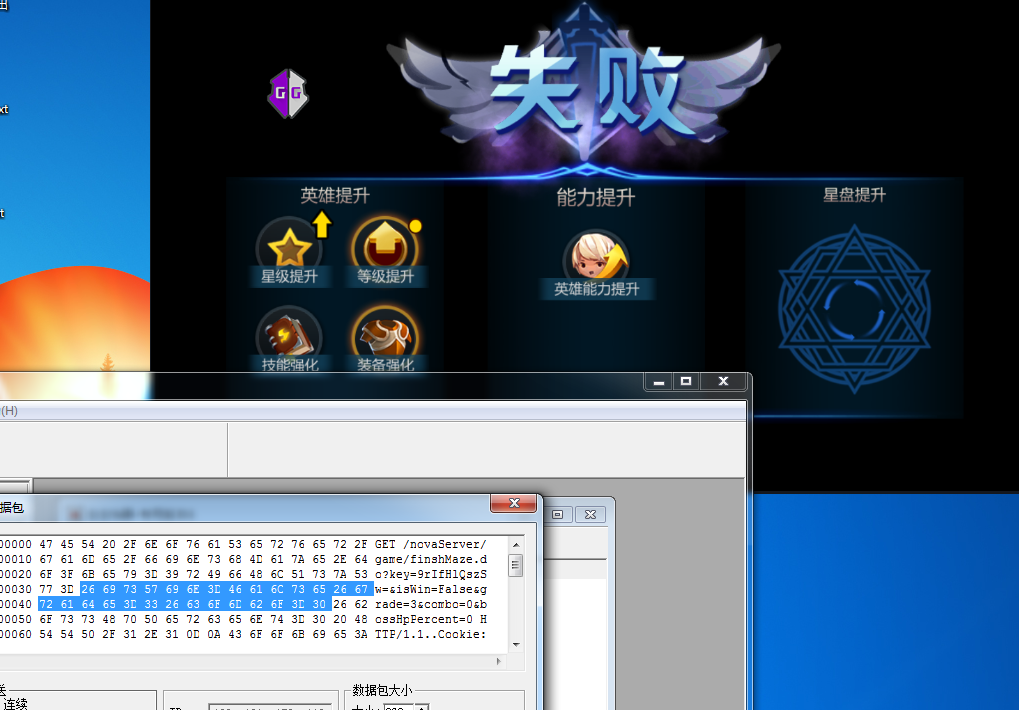This screenshot has height=710, width=1019.
Task: Click the hex view scroll-up arrow
Action: pyautogui.click(x=516, y=545)
